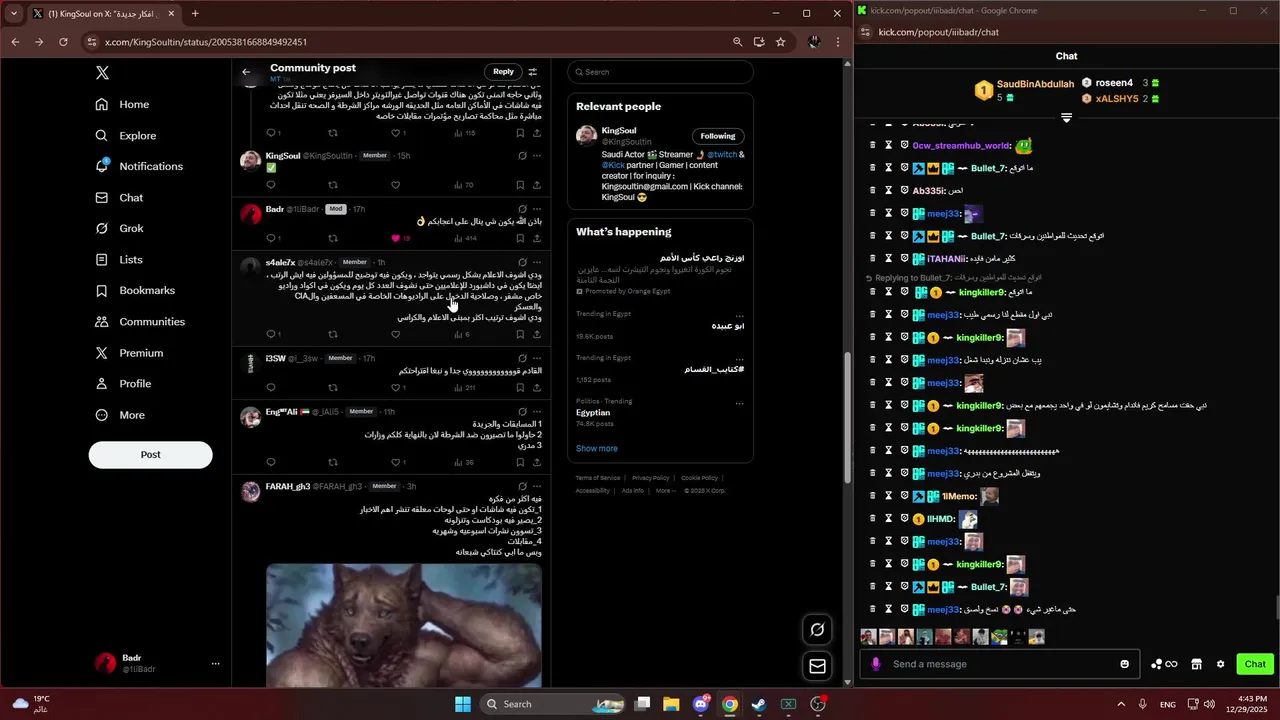This screenshot has height=720, width=1280.
Task: Like KingSoul's checkmark reply
Action: coord(396,185)
